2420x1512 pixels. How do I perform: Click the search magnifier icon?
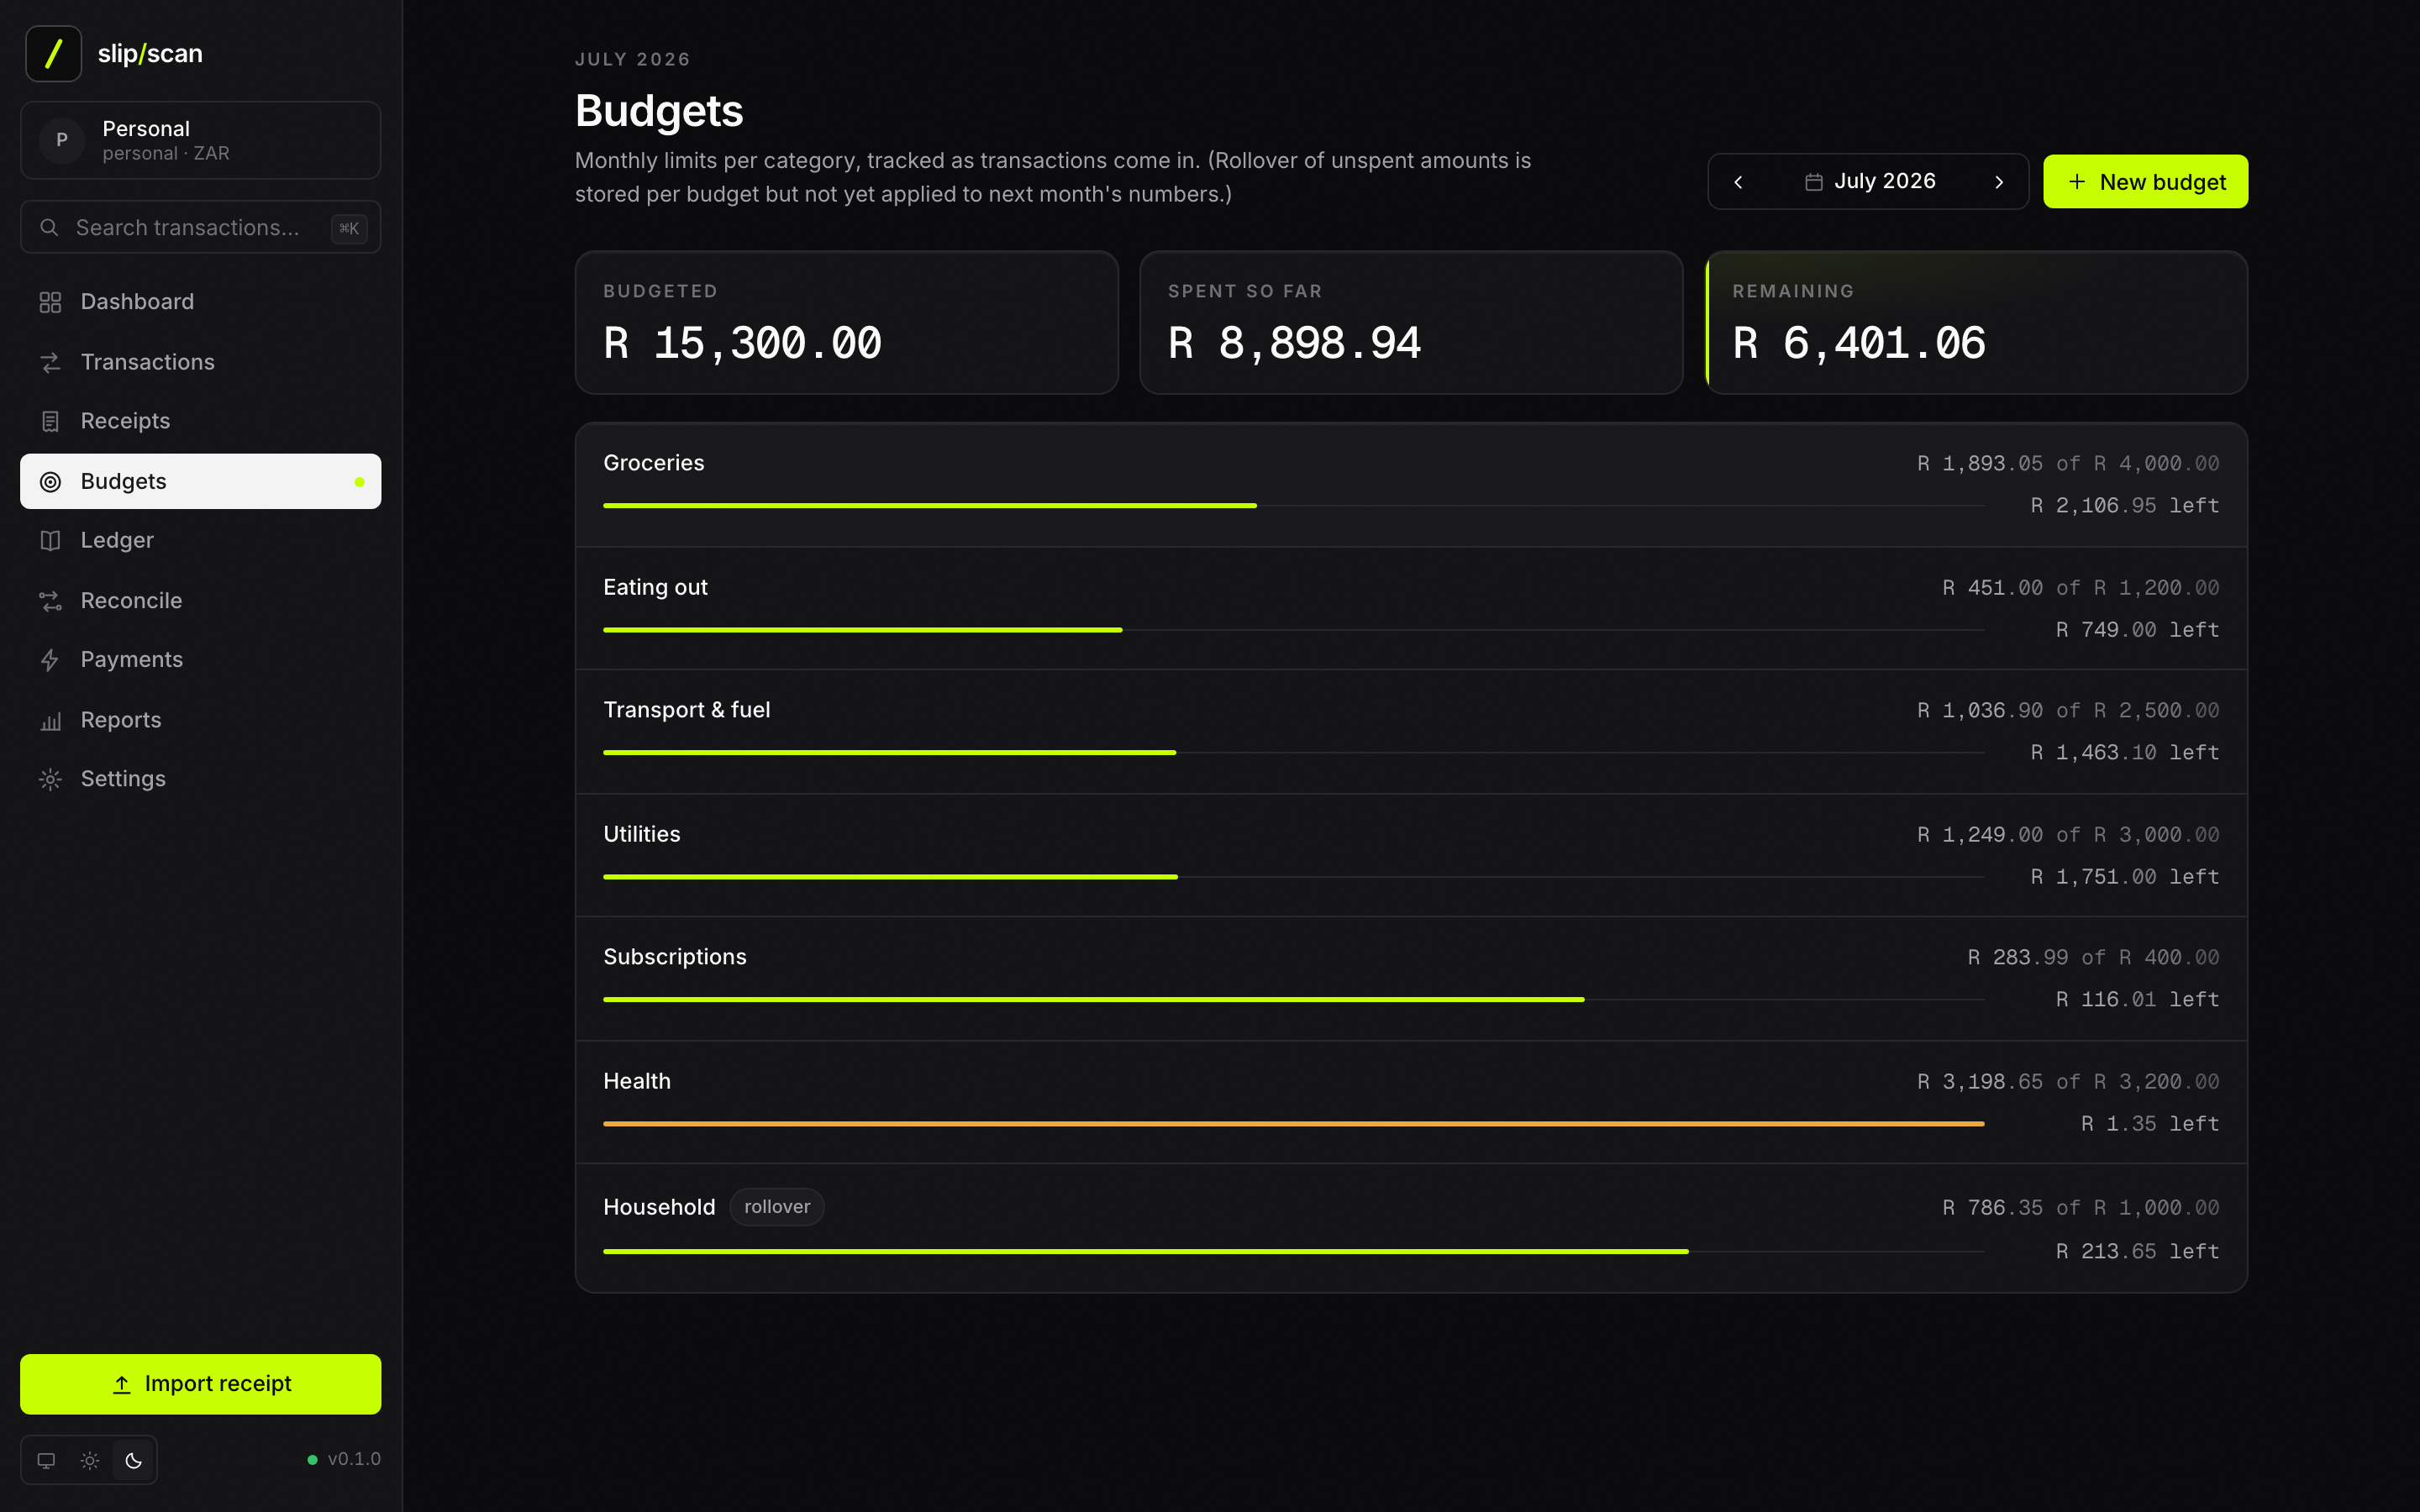pyautogui.click(x=49, y=228)
